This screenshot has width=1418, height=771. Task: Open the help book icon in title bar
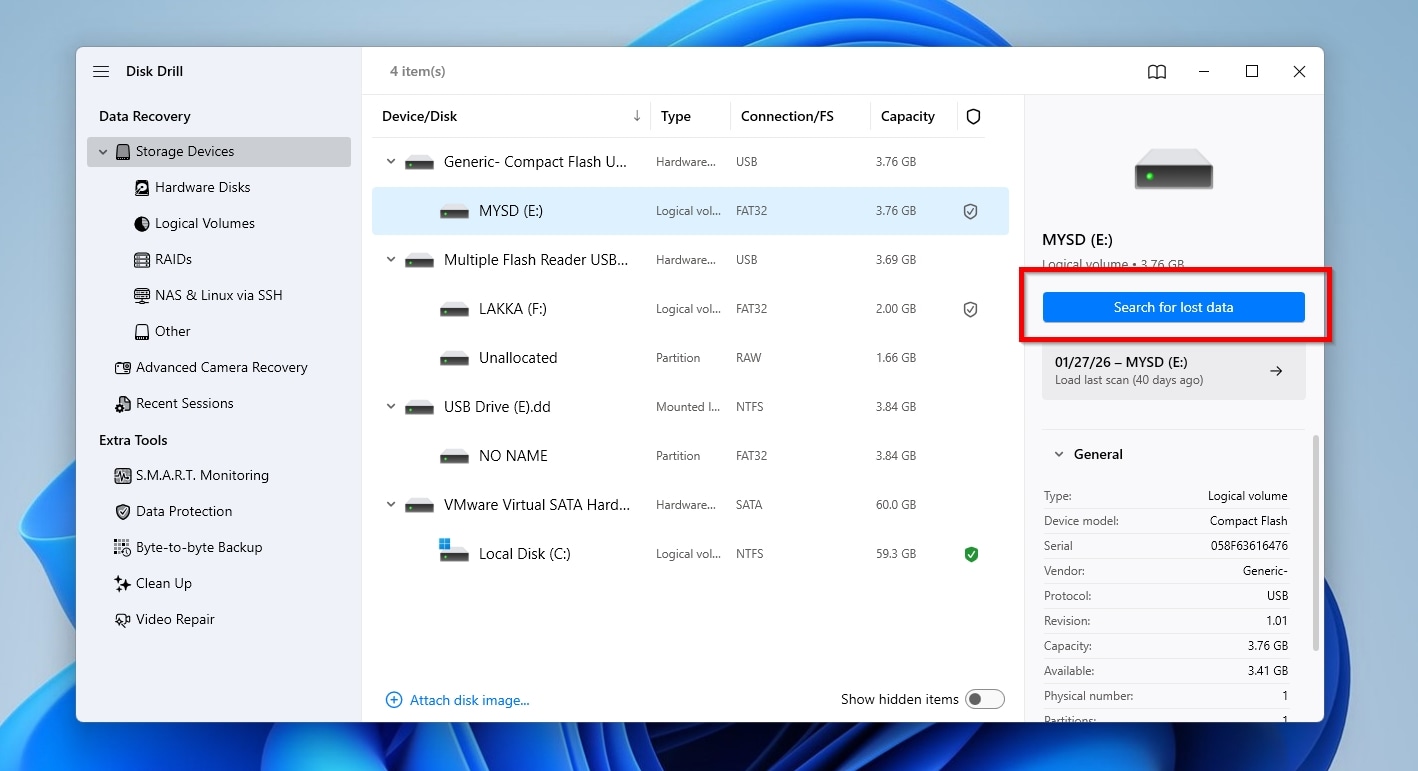[1157, 72]
